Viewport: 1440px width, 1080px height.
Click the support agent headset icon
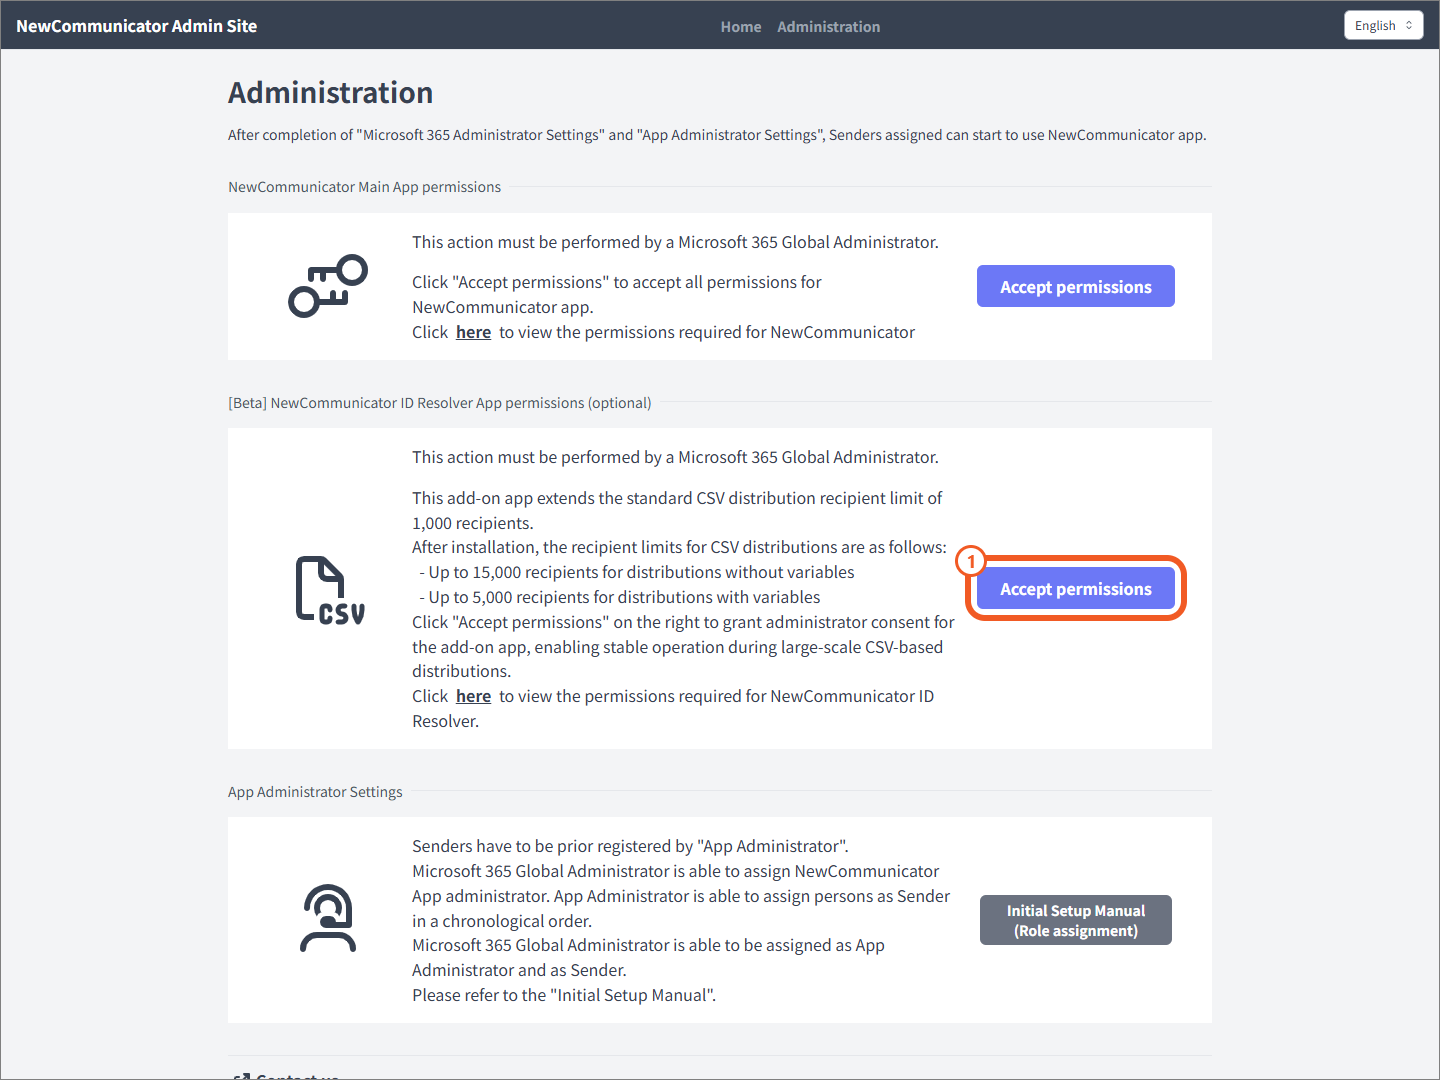pos(328,918)
